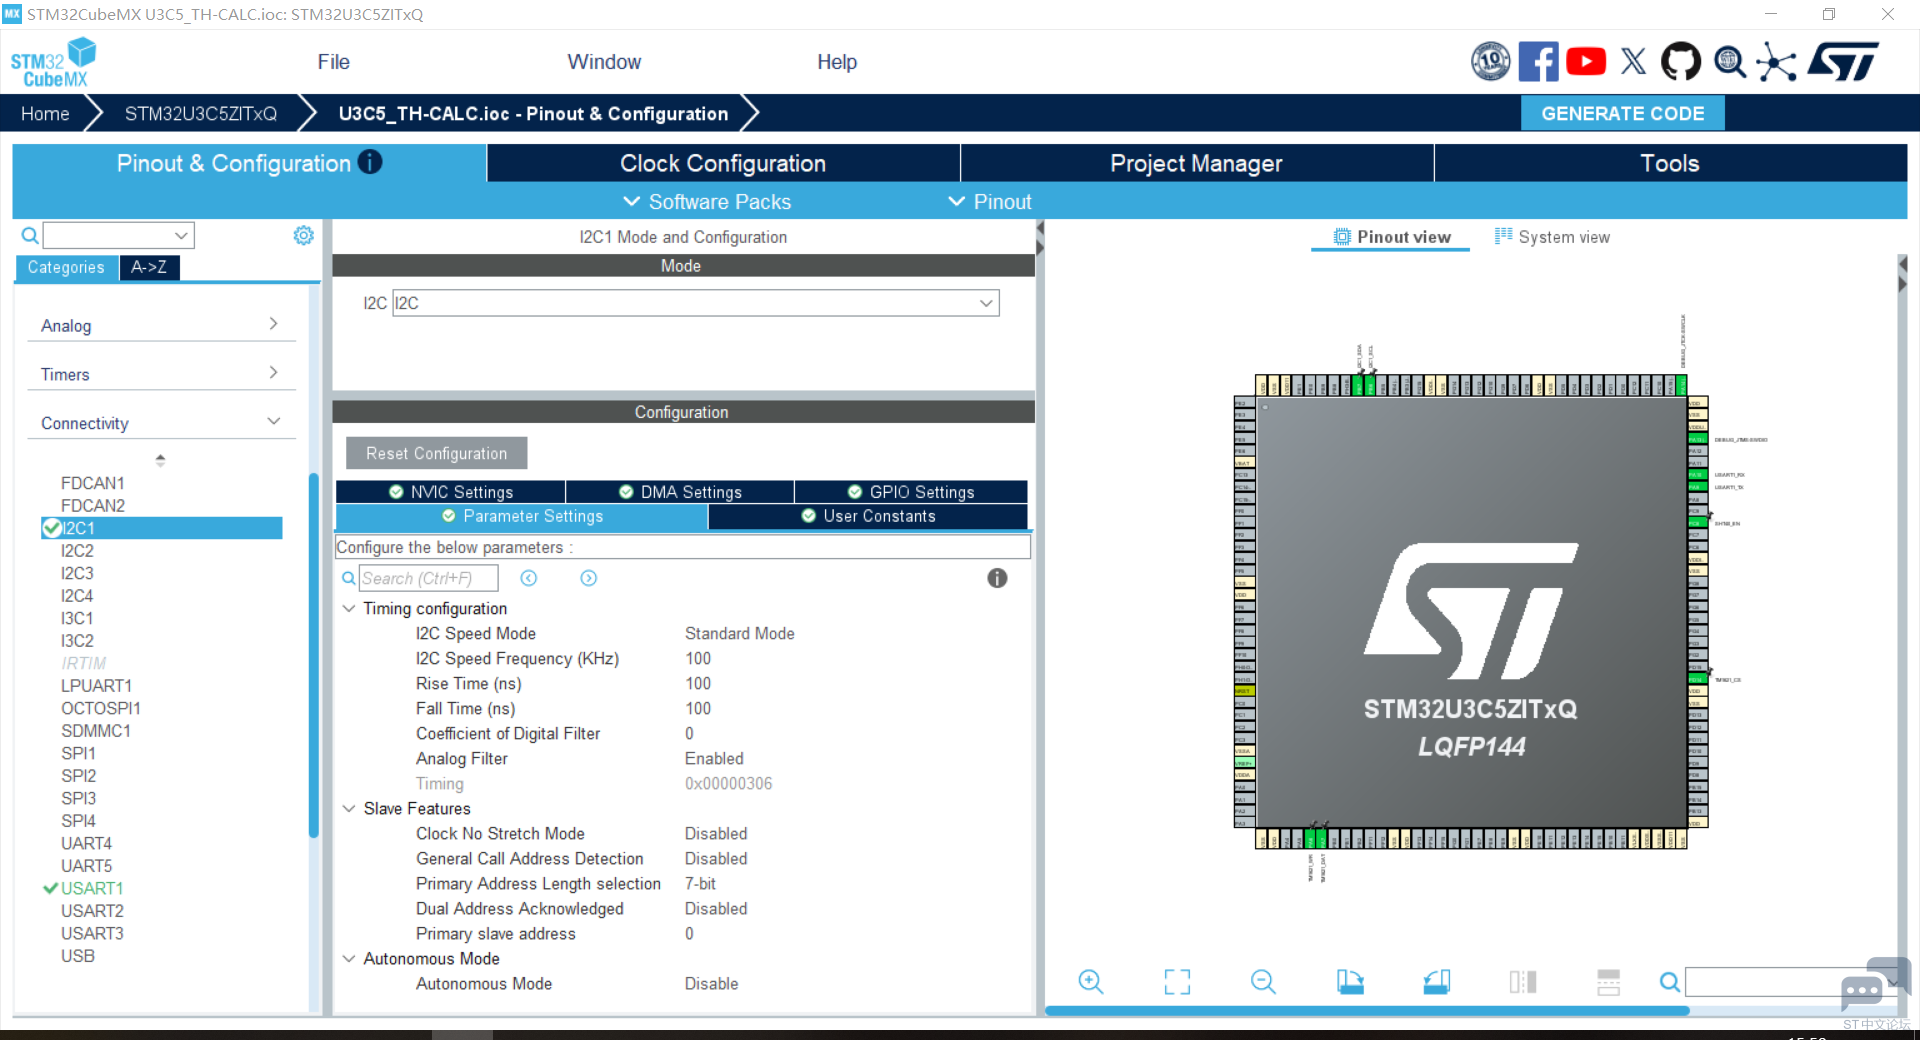Switch to System view
The height and width of the screenshot is (1040, 1920).
coord(1552,237)
